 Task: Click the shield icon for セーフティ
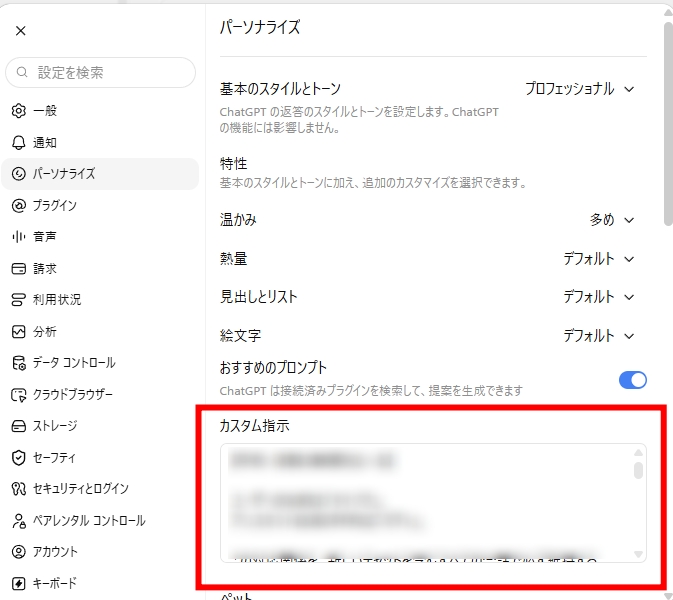point(18,458)
